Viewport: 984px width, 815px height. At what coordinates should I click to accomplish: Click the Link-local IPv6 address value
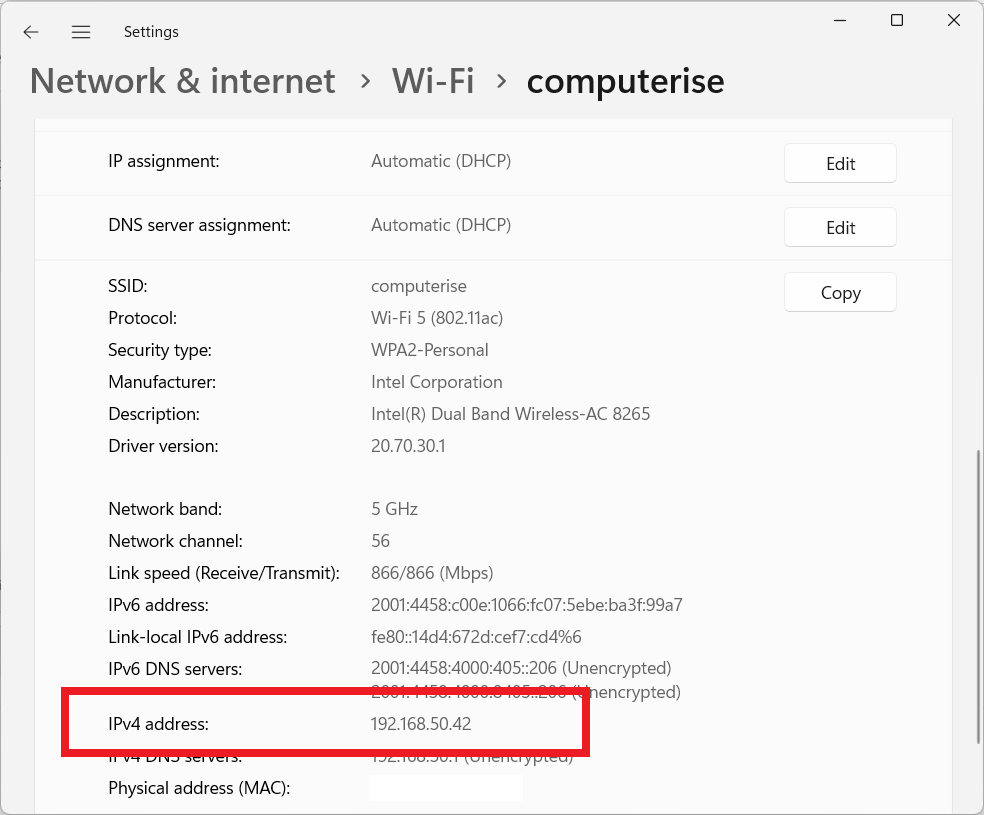[x=476, y=637]
